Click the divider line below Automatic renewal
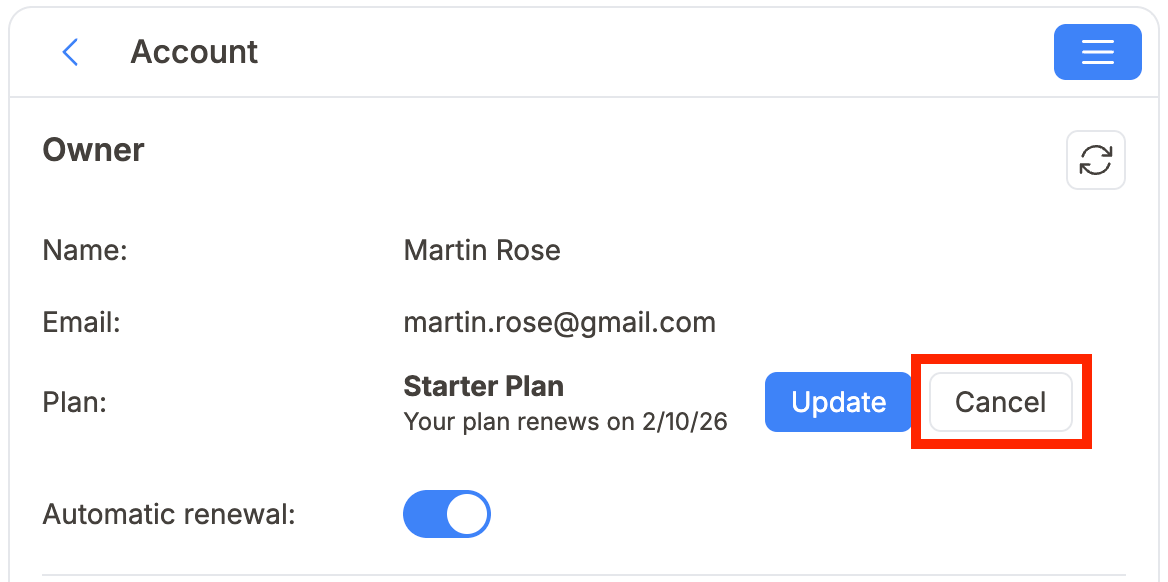 584,575
